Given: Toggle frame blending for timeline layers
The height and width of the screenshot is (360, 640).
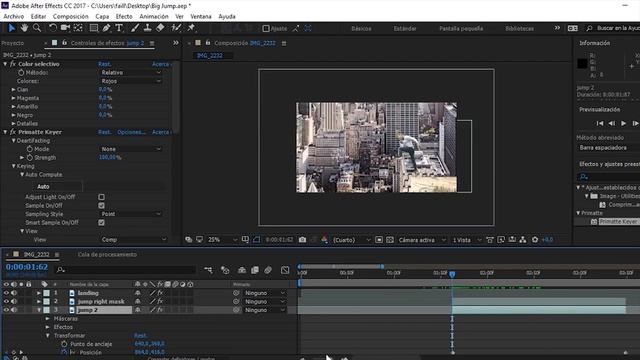Looking at the screenshot, I should (x=255, y=270).
